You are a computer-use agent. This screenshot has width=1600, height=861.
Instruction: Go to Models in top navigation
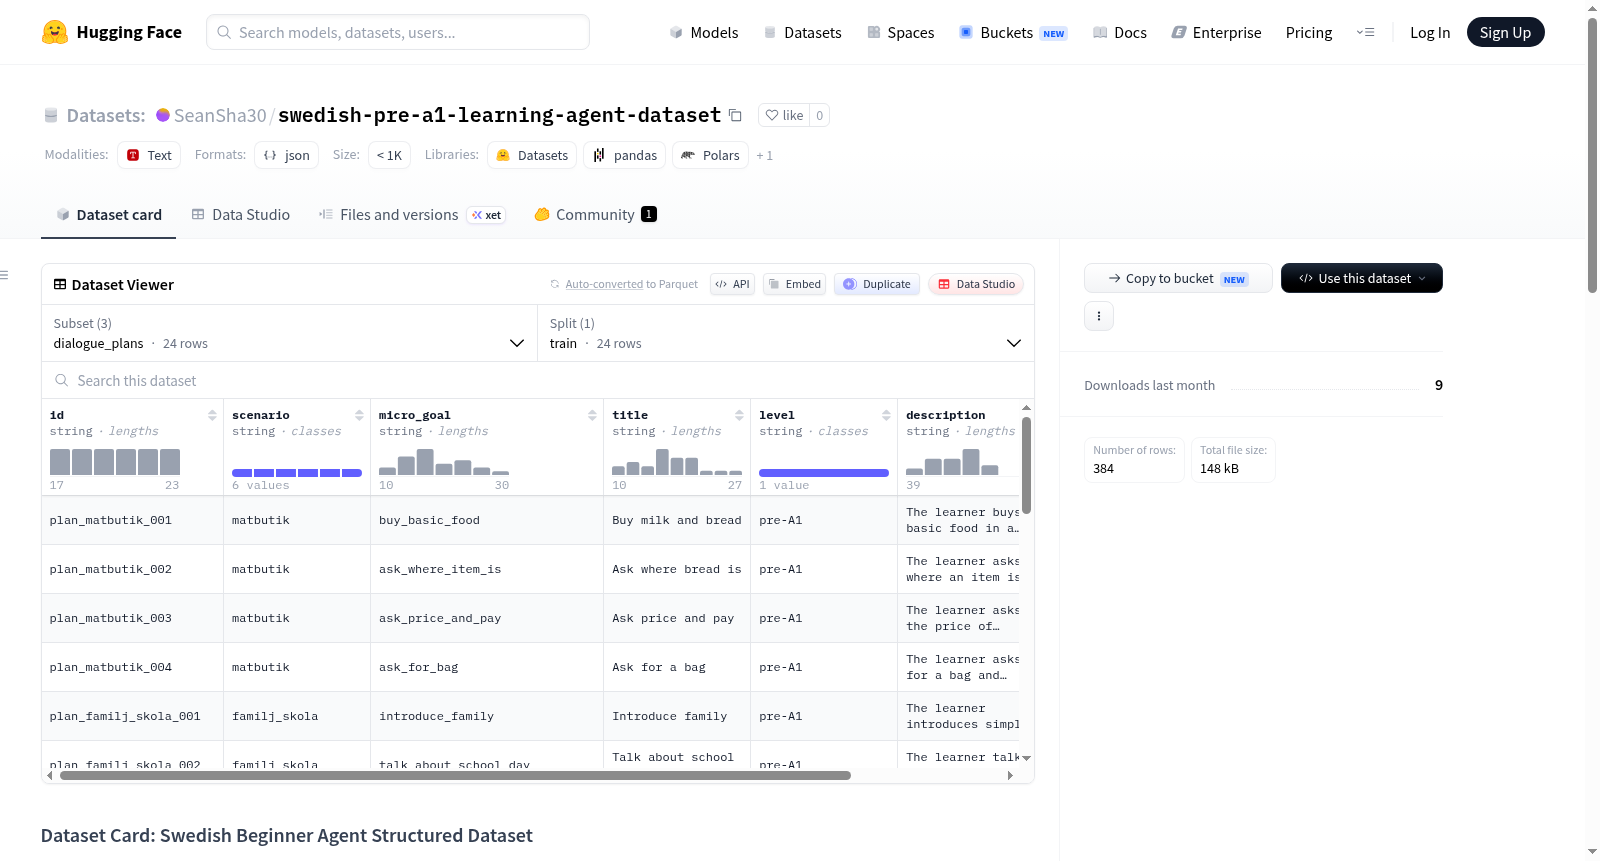click(704, 32)
